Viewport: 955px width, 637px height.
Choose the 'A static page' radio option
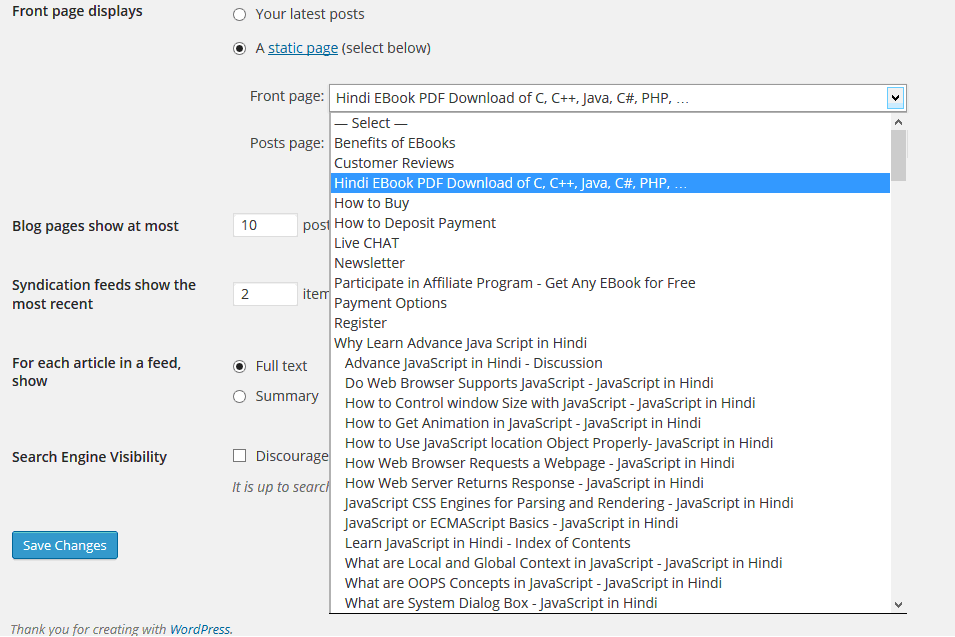(x=239, y=48)
